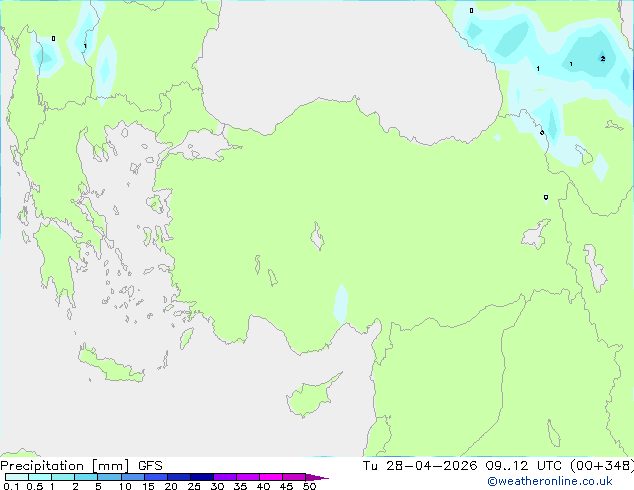Pick the legend swatch between 25 and 30

[201, 477]
